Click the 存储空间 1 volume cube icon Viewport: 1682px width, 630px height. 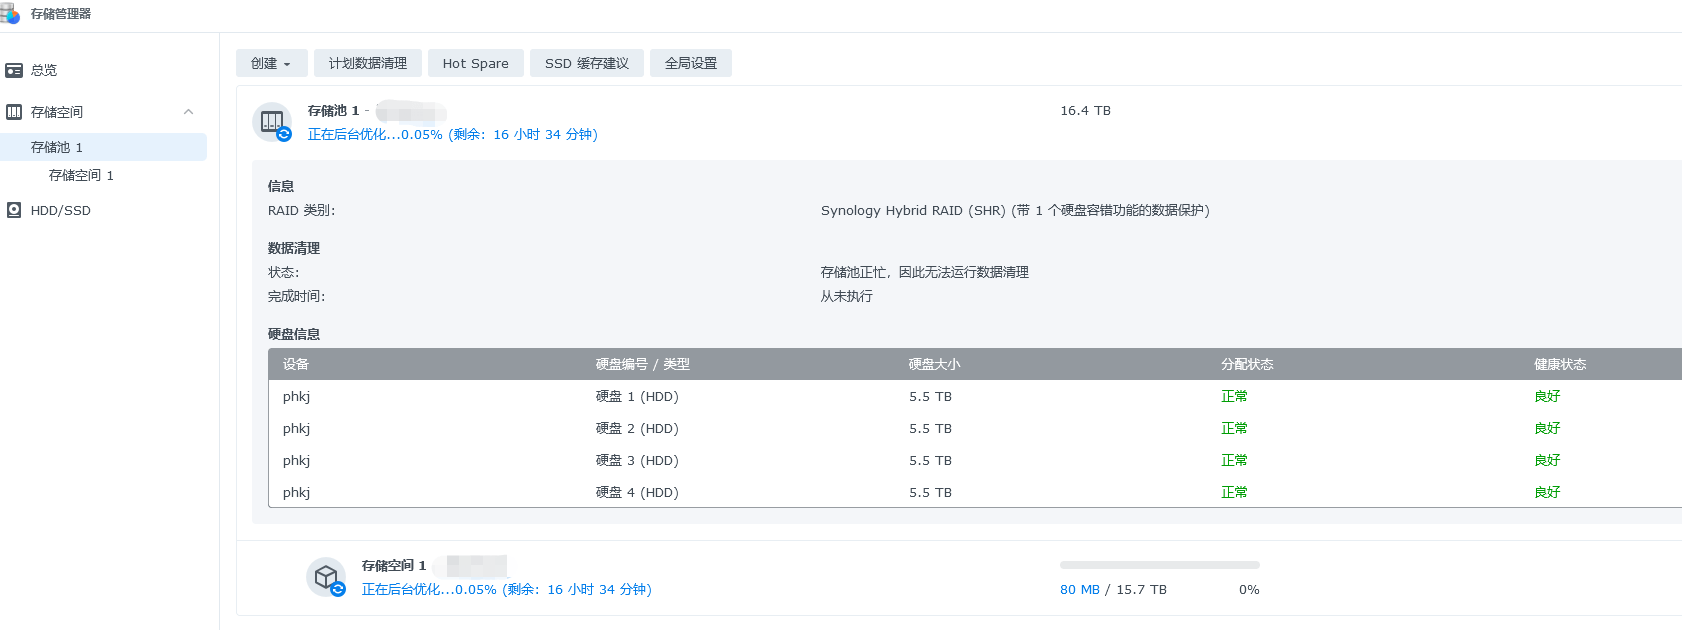coord(326,577)
